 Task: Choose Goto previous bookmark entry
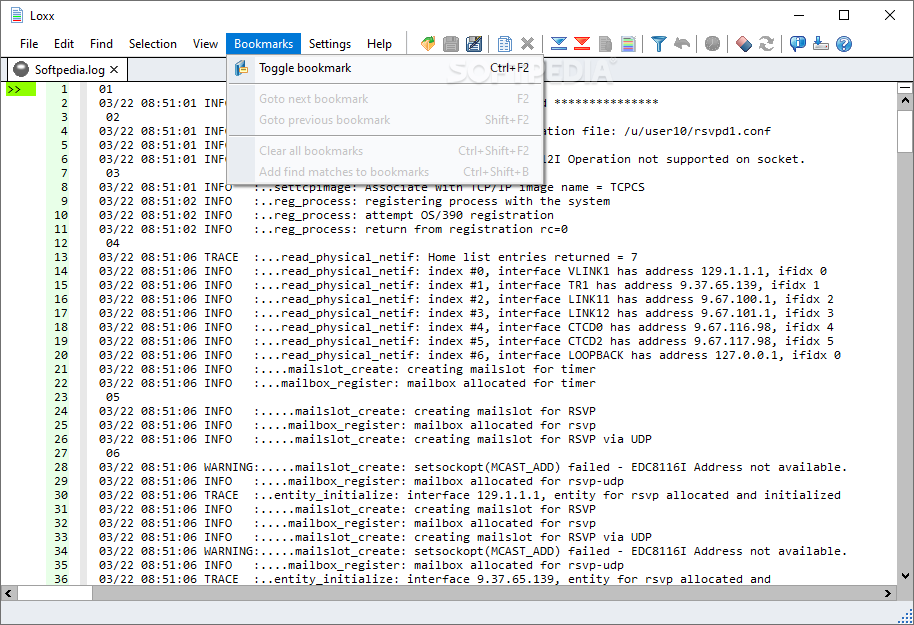(385, 120)
